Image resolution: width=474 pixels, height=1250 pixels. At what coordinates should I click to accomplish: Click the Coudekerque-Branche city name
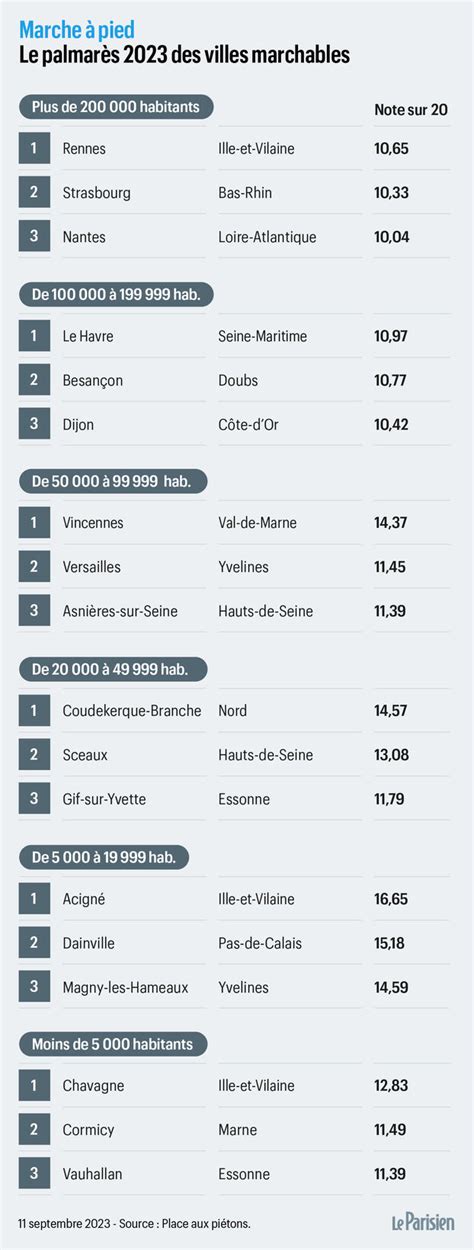132,711
